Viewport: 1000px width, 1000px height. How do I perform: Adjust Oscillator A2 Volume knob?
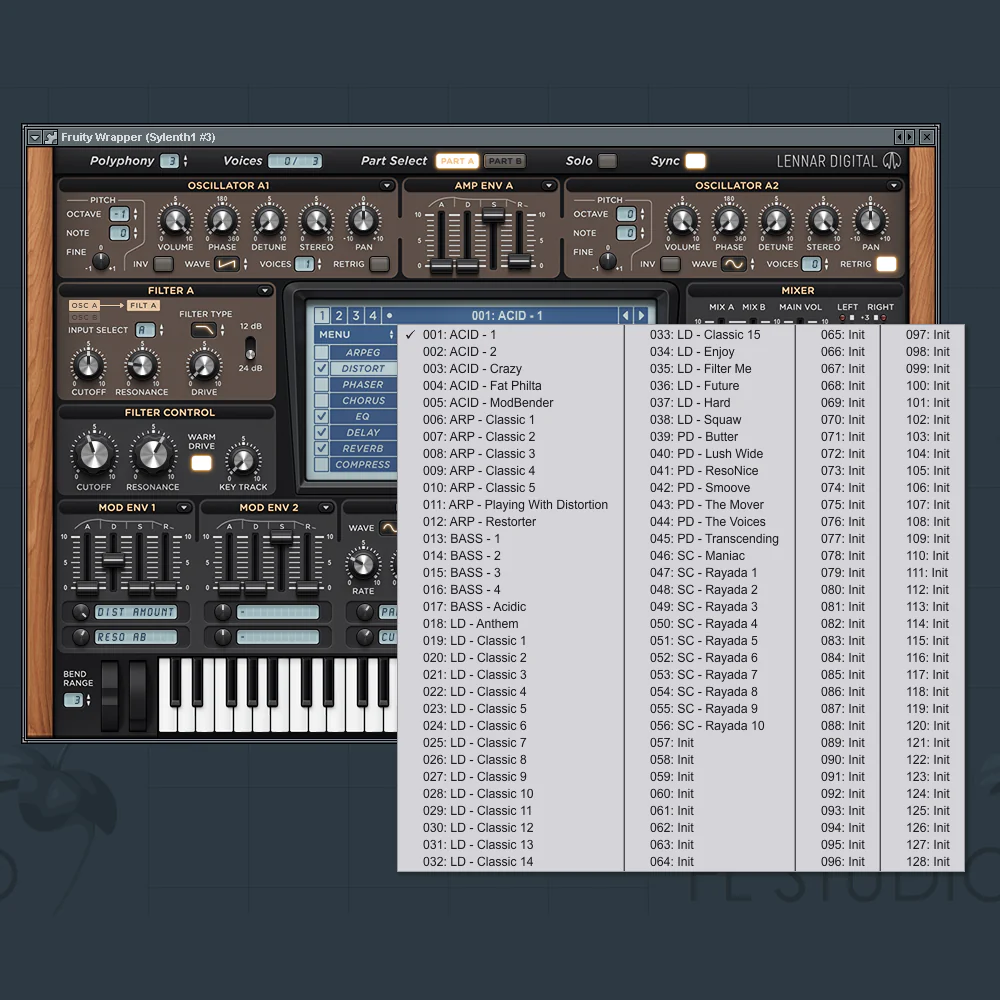click(682, 221)
